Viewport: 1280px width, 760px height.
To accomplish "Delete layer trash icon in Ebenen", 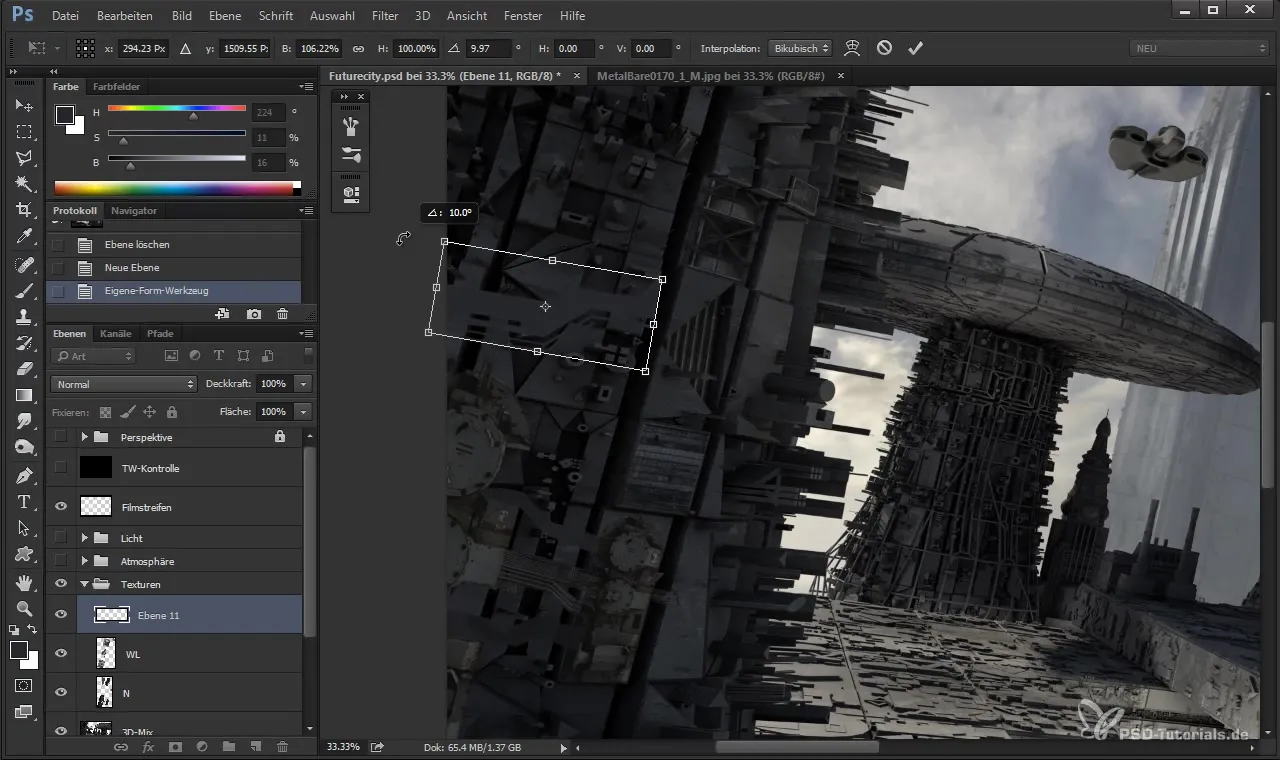I will [x=282, y=747].
